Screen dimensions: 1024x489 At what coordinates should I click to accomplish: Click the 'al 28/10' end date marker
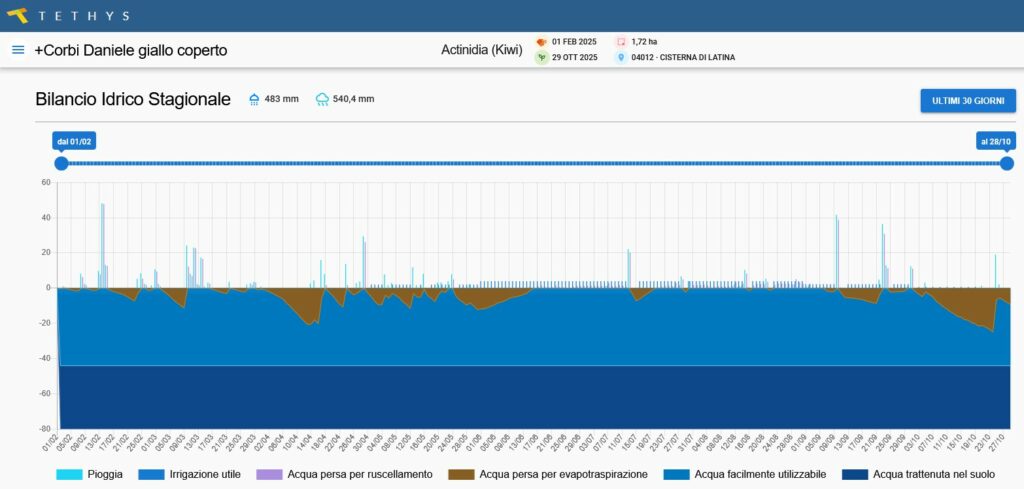995,142
